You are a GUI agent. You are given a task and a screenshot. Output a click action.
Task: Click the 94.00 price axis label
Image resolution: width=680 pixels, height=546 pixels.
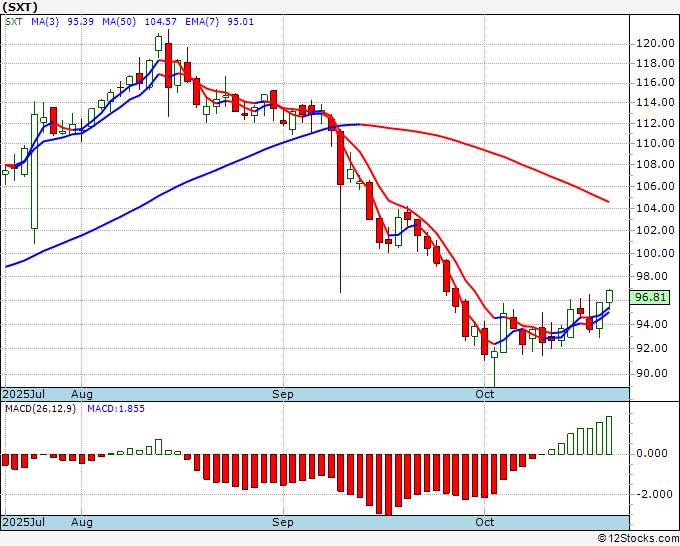click(652, 324)
